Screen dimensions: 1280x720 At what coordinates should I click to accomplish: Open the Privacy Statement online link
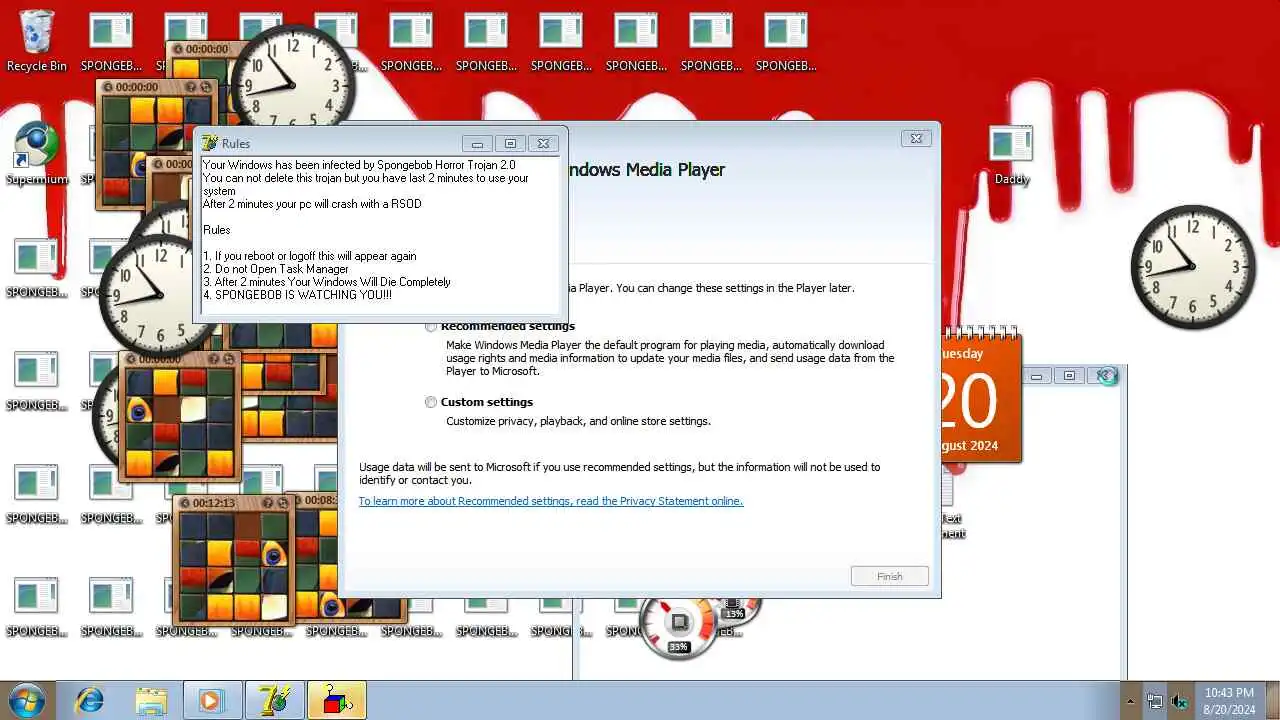(551, 501)
